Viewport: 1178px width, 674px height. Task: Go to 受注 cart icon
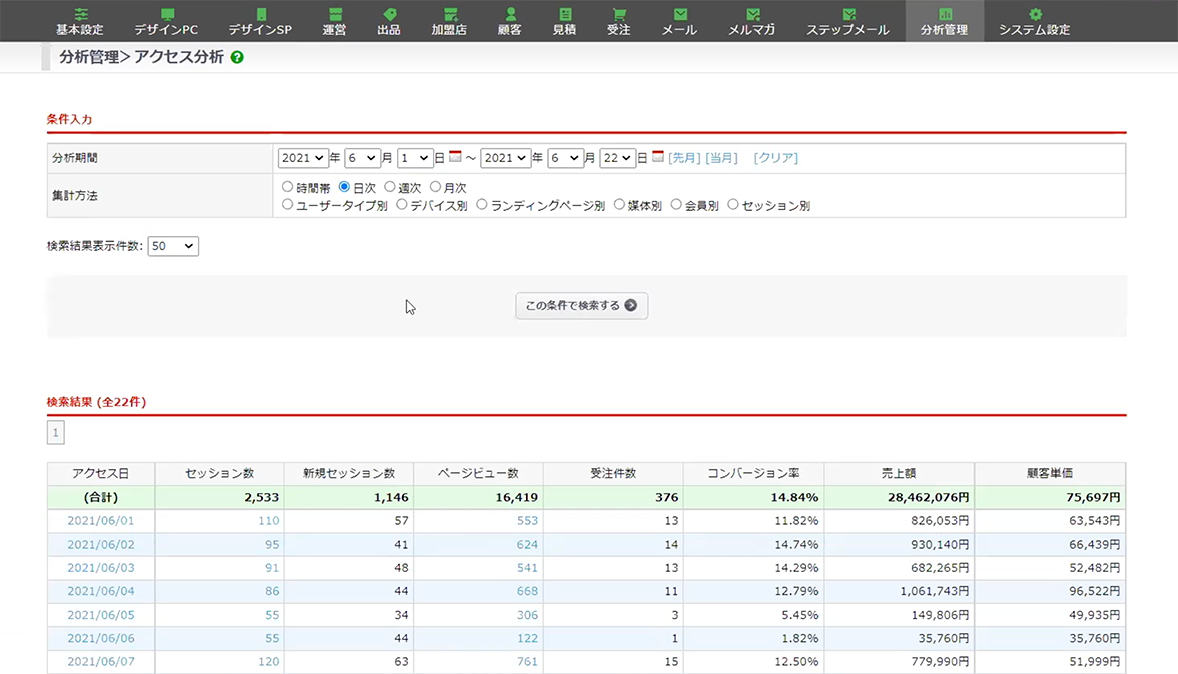[x=619, y=14]
